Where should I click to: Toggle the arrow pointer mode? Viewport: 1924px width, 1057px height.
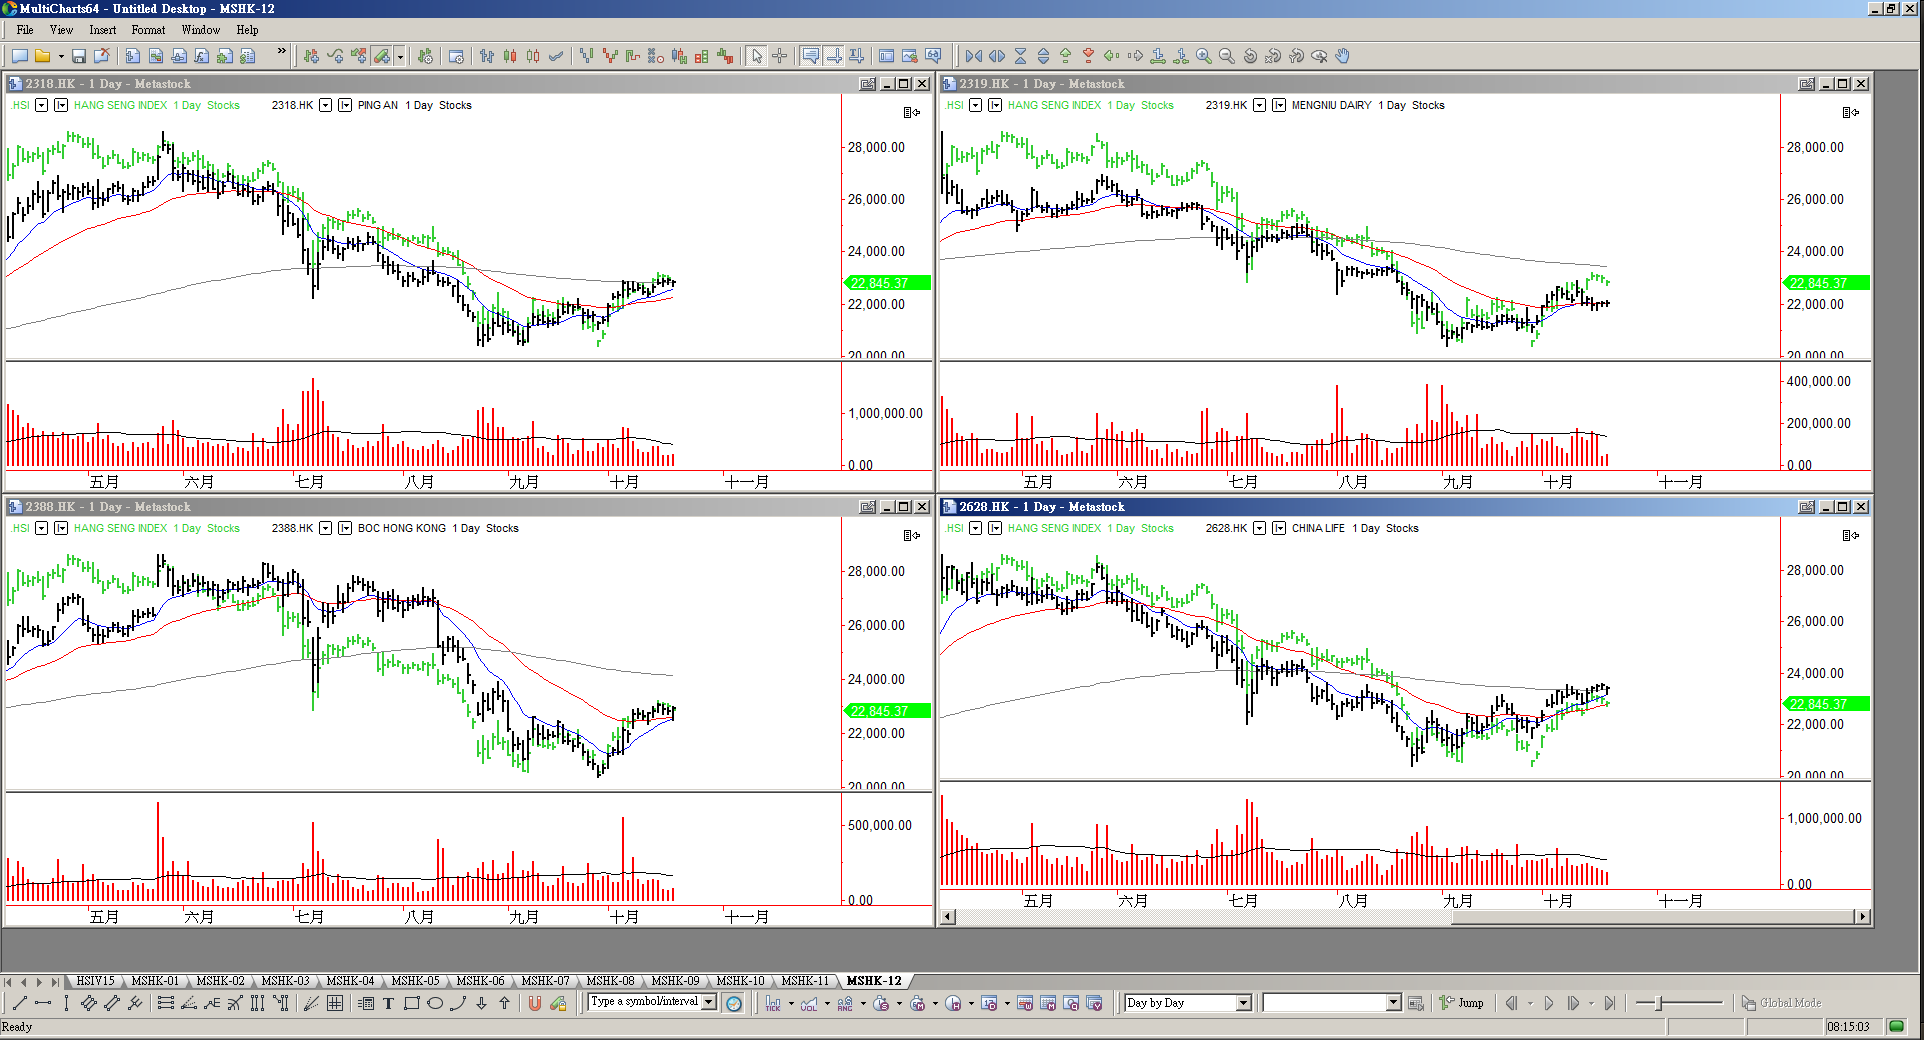coord(757,56)
